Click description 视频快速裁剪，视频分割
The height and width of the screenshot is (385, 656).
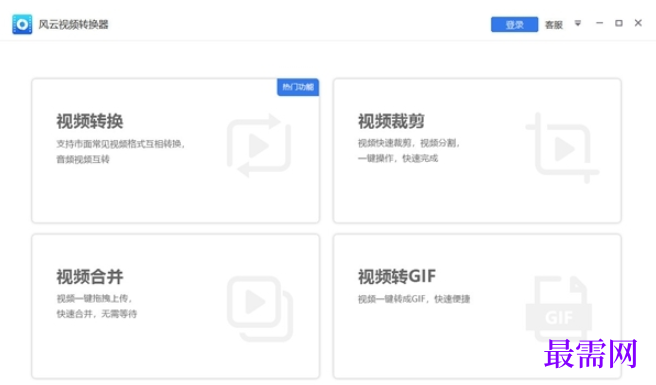point(409,143)
